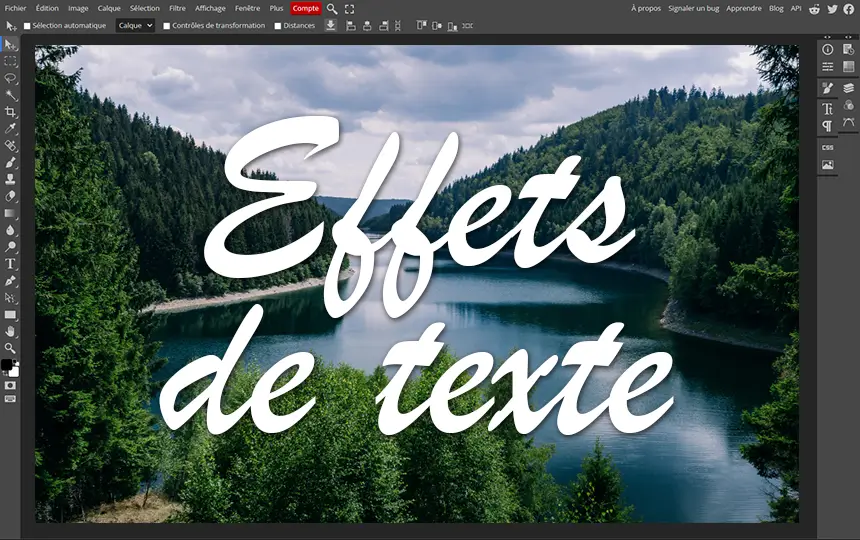Open the Character (Tt) panel icon
This screenshot has height=540, width=860.
[828, 109]
